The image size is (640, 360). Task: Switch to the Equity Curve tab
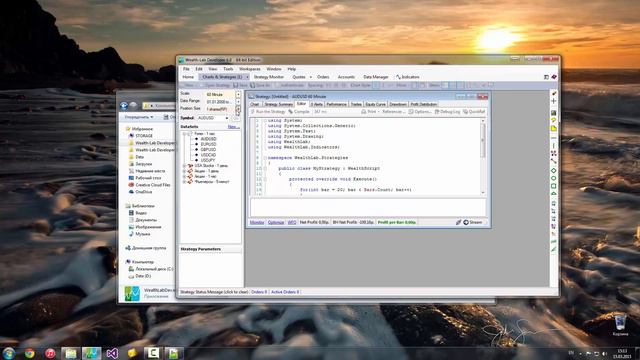(375, 104)
